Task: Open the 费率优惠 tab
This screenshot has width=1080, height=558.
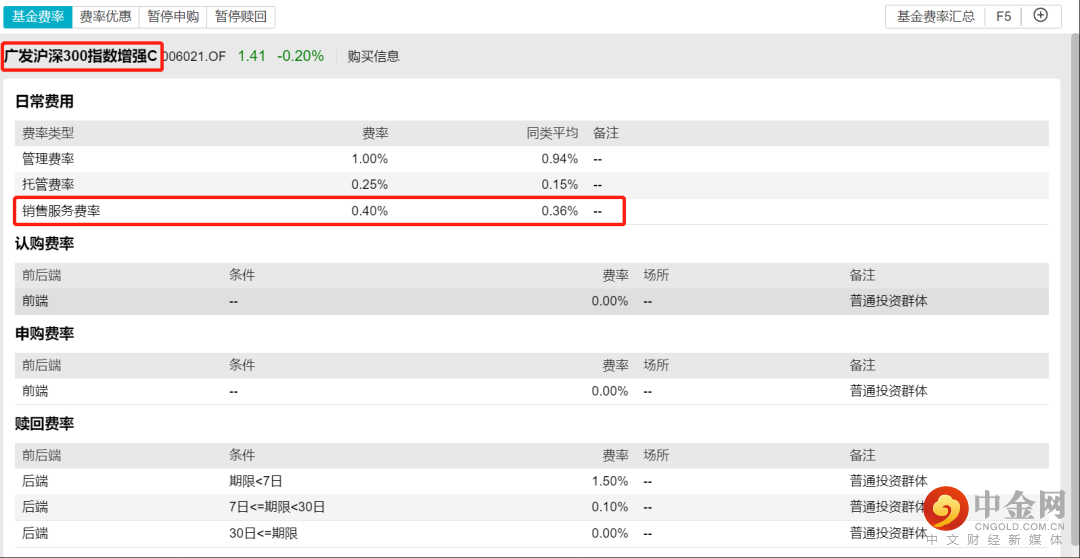Action: coord(105,17)
